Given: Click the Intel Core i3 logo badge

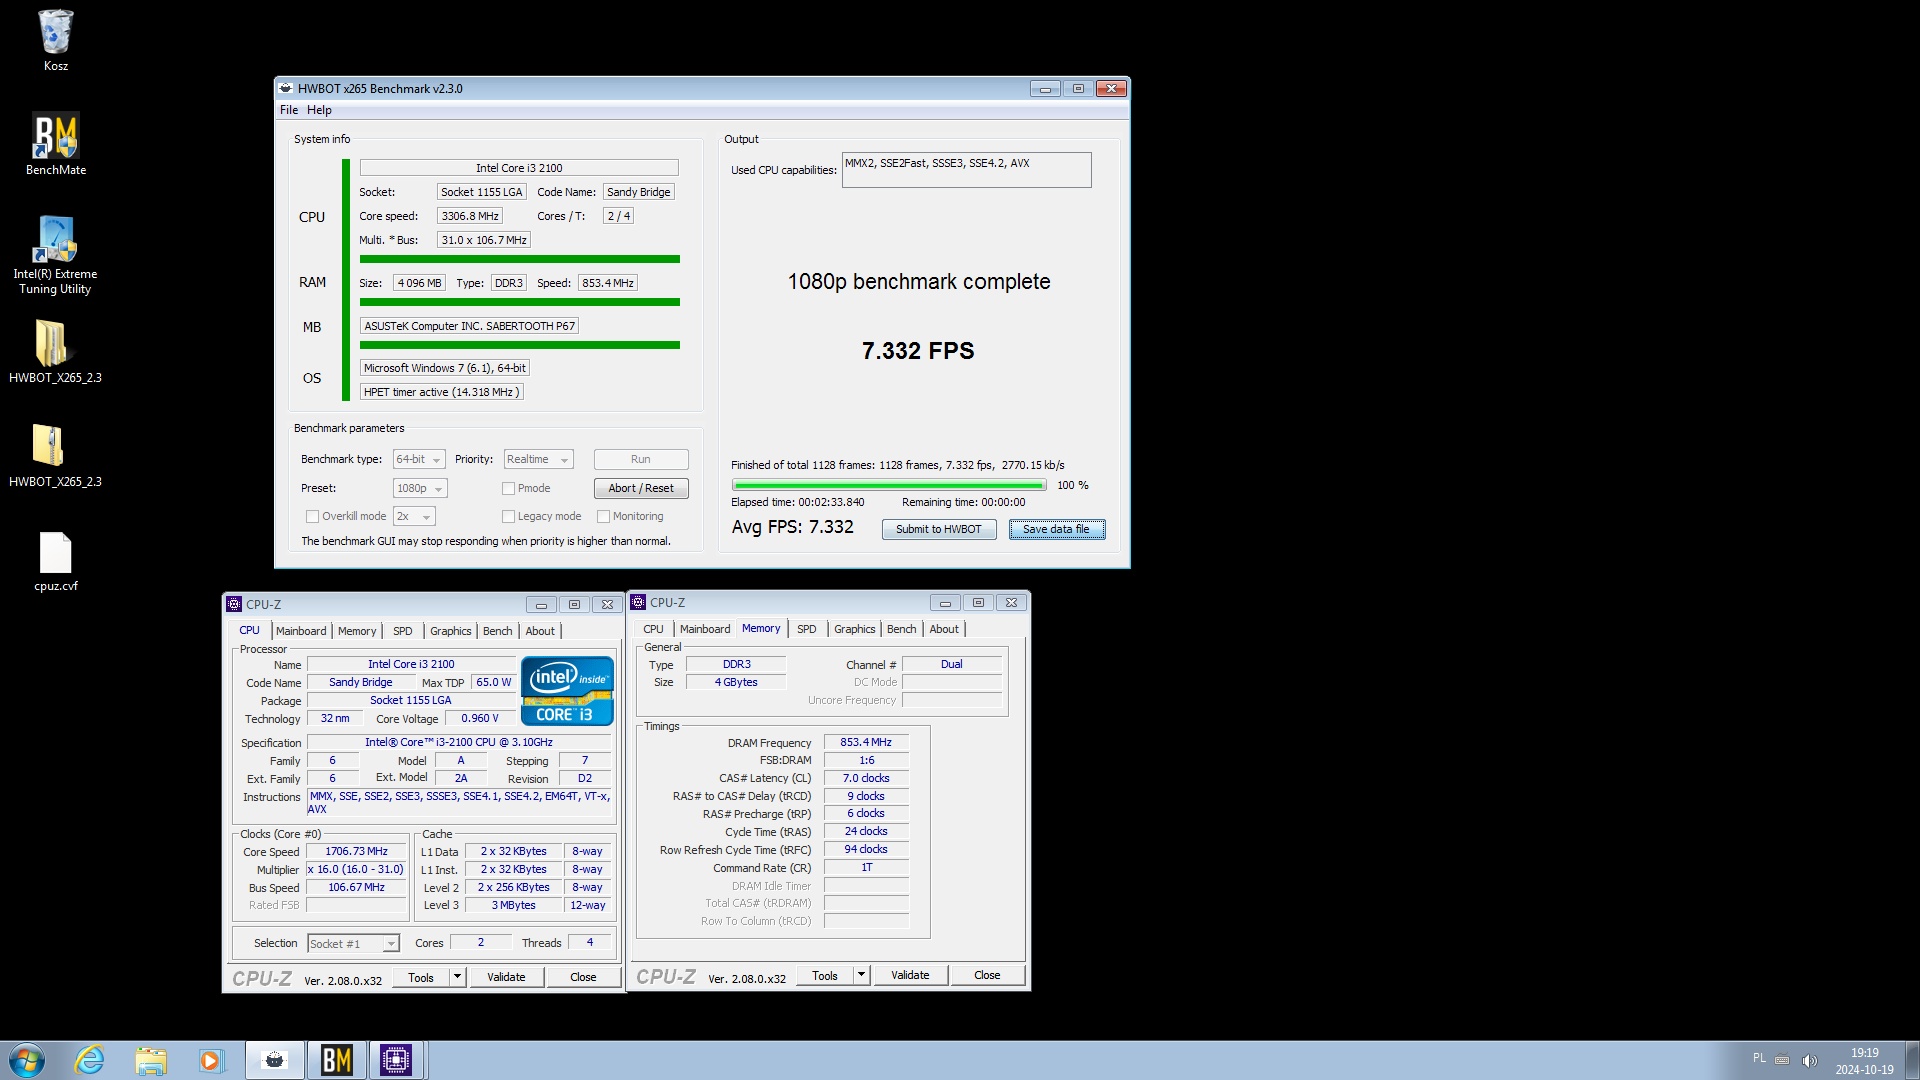Looking at the screenshot, I should [567, 690].
